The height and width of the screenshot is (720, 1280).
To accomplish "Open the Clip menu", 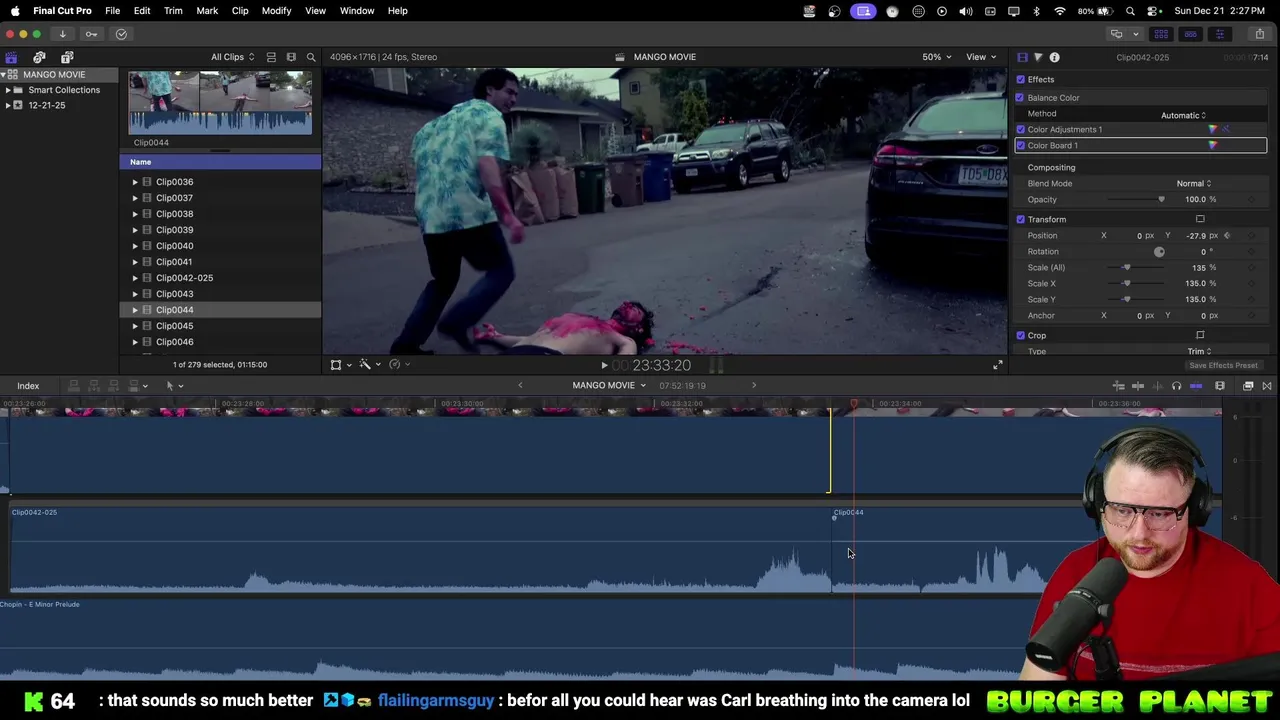I will click(x=240, y=11).
